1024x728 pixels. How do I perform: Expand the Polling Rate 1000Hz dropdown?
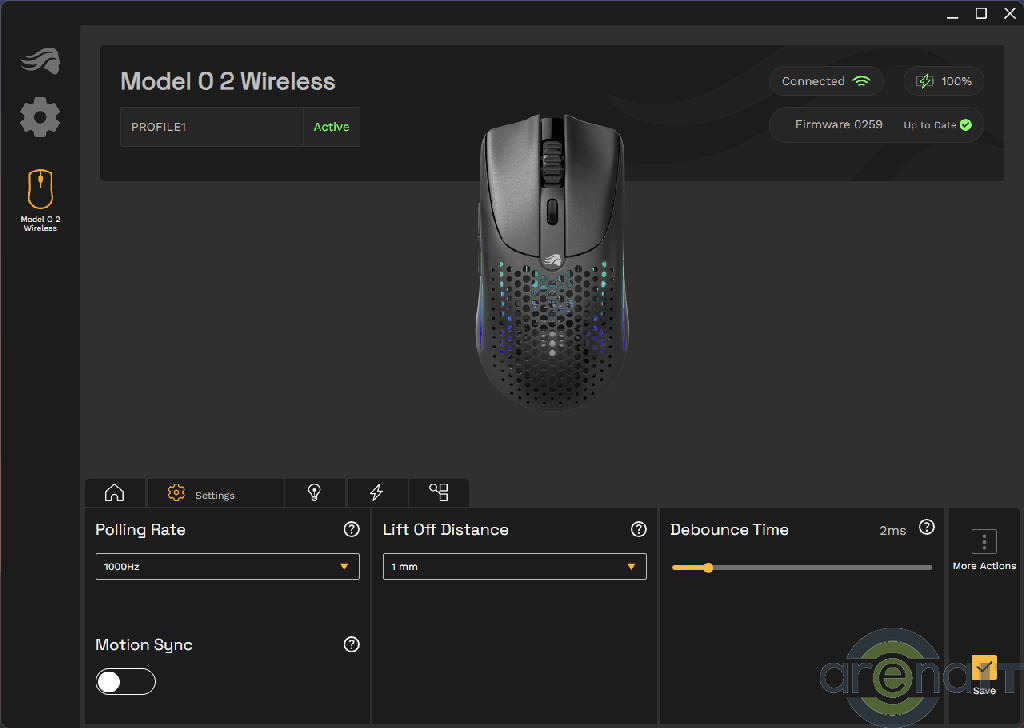[227, 566]
